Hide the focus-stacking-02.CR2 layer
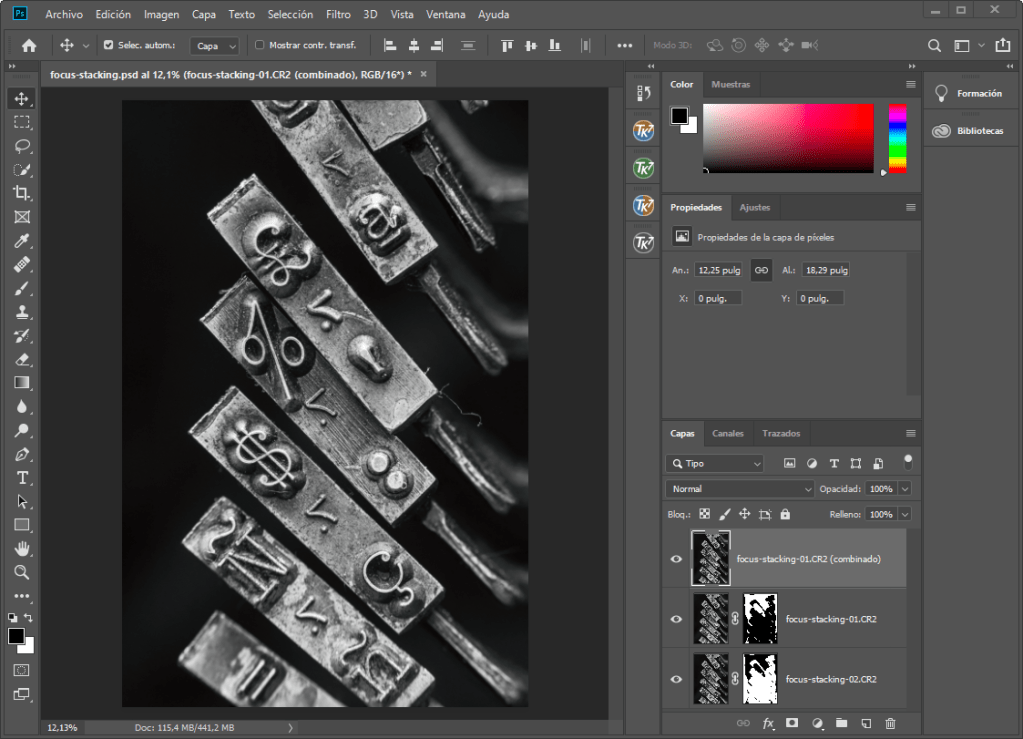The image size is (1023, 739). coord(676,679)
